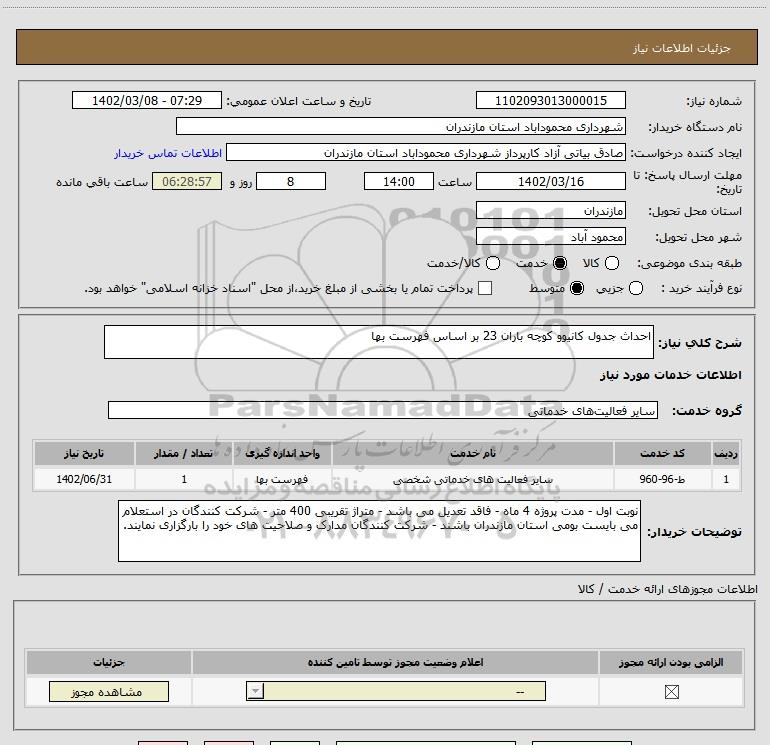Click the تاریخ نیاز column header
The image size is (770, 745).
coord(84,453)
